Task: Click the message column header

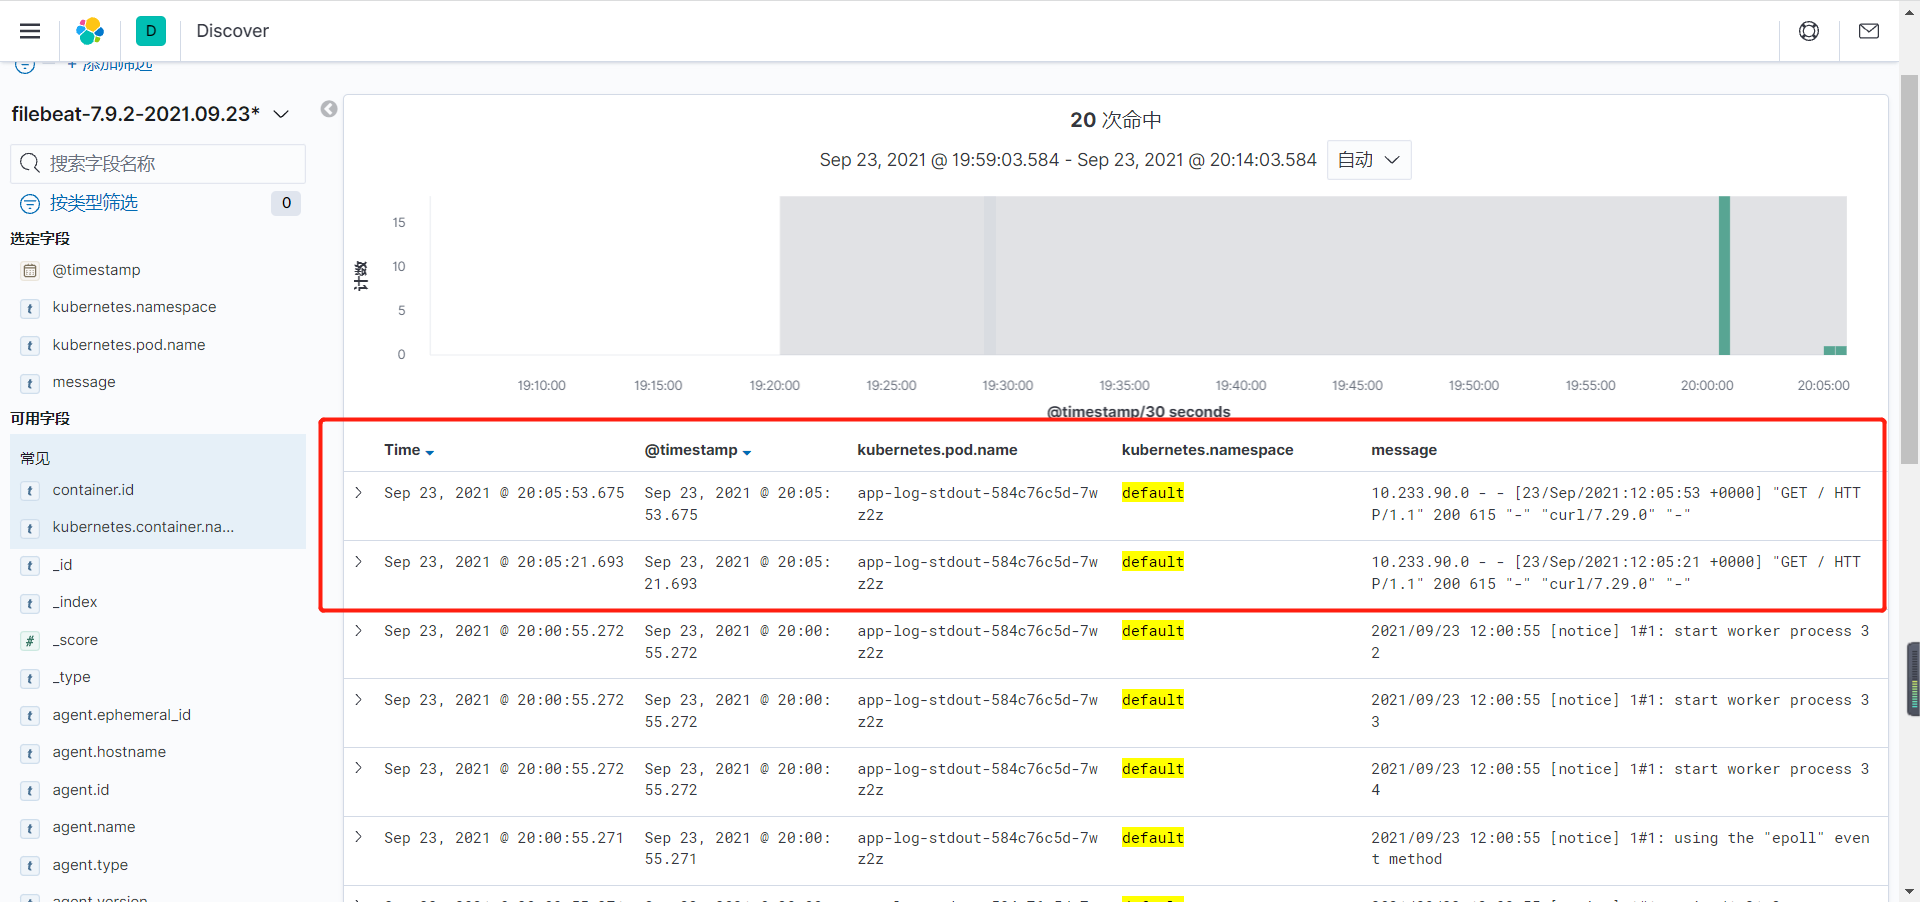Action: pos(1404,450)
